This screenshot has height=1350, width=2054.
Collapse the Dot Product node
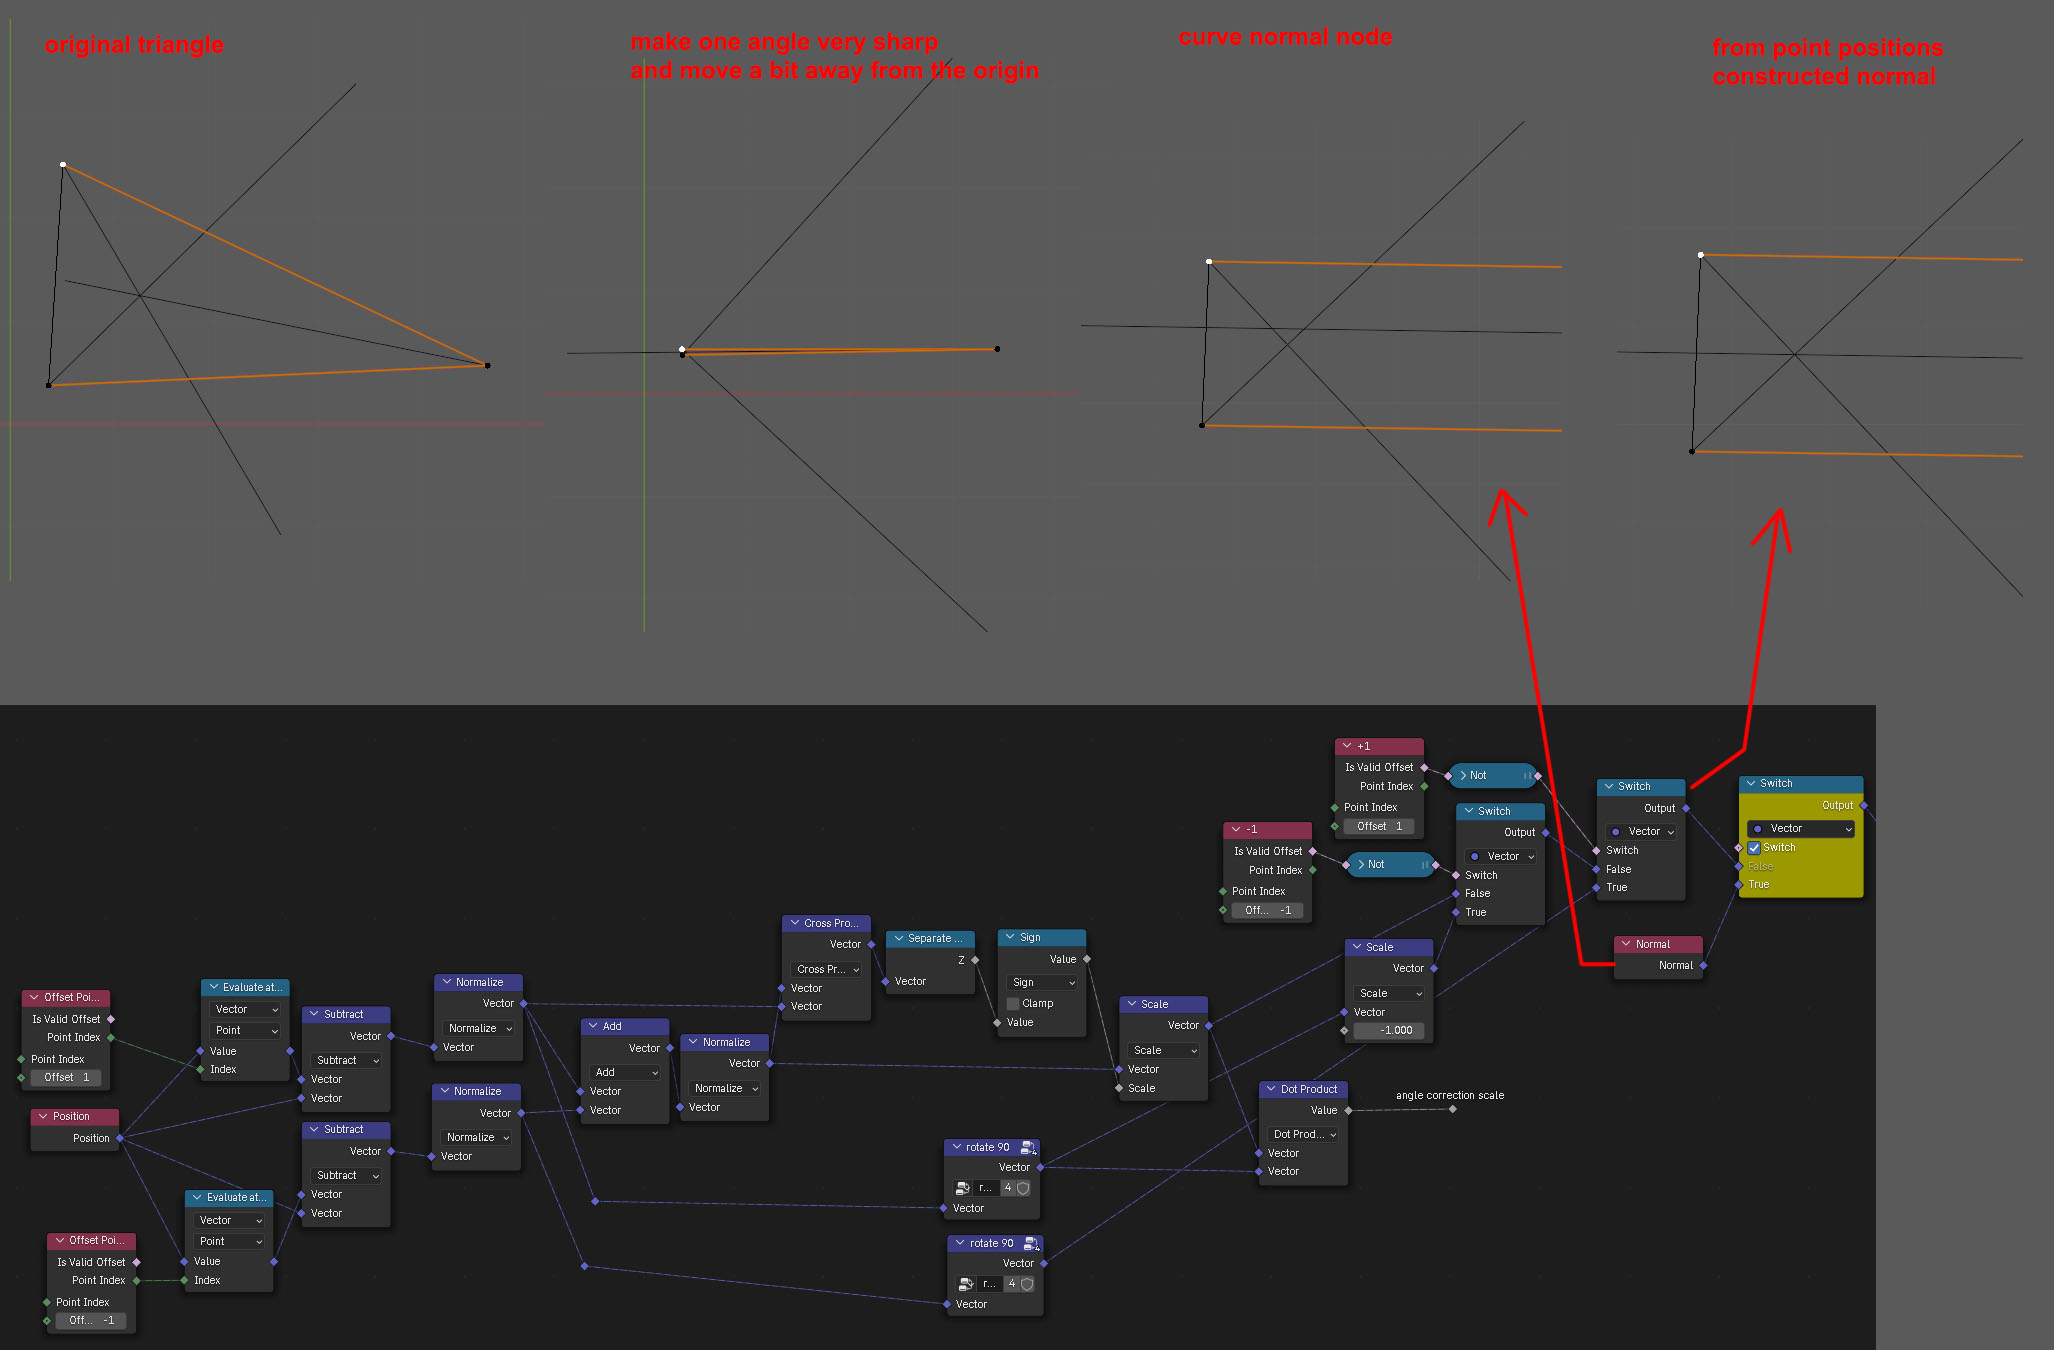(1271, 1090)
